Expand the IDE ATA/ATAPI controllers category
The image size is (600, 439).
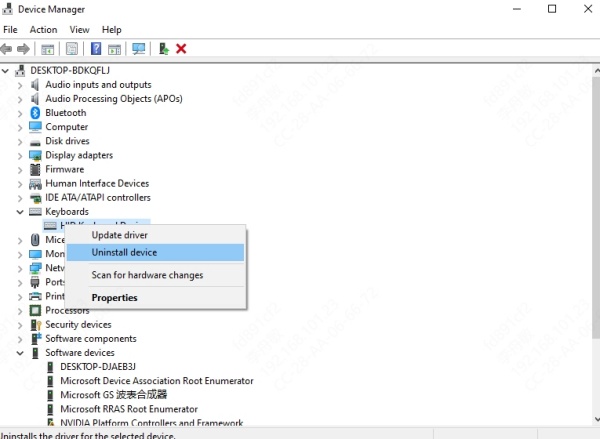(20, 198)
